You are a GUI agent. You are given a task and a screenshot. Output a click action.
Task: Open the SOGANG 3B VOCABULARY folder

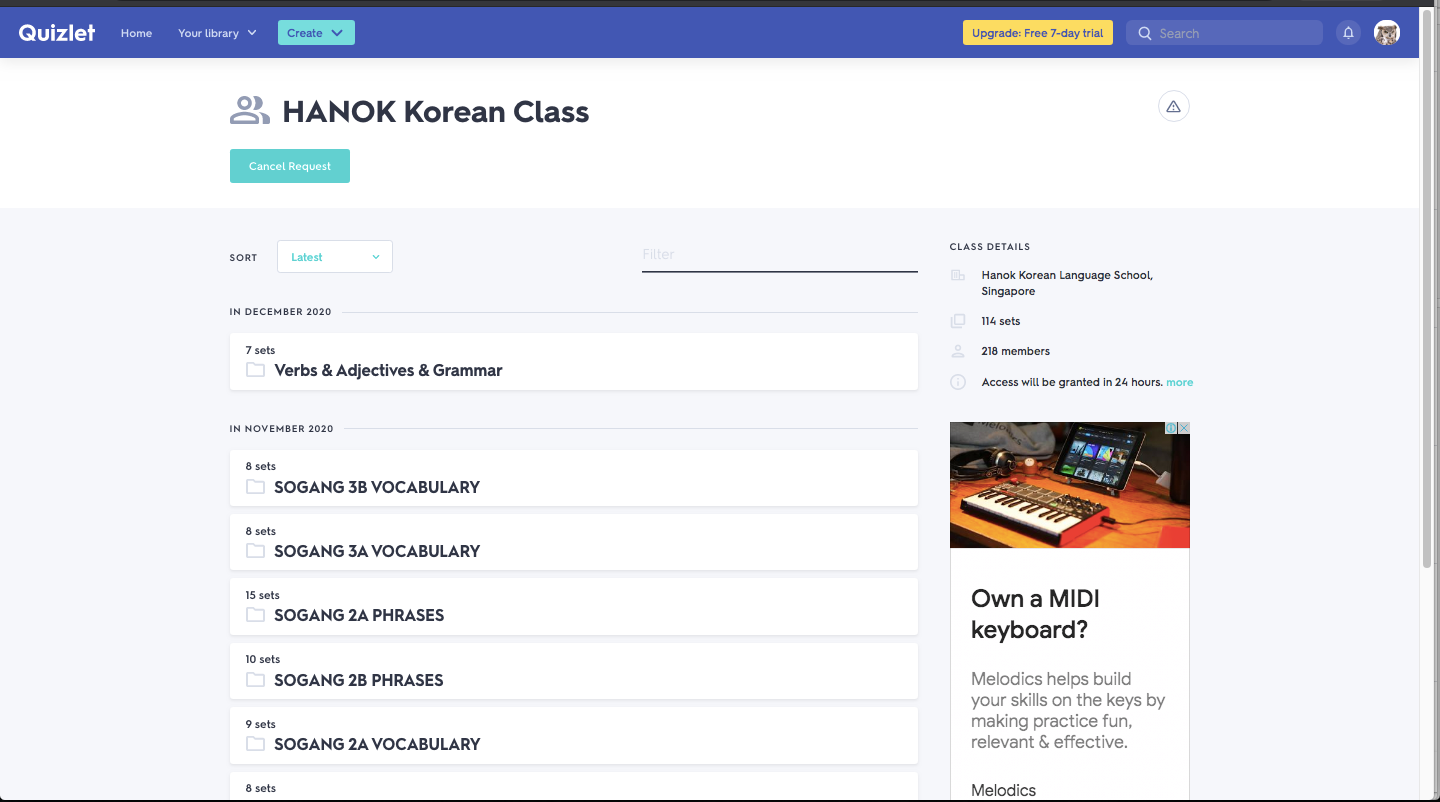point(574,478)
